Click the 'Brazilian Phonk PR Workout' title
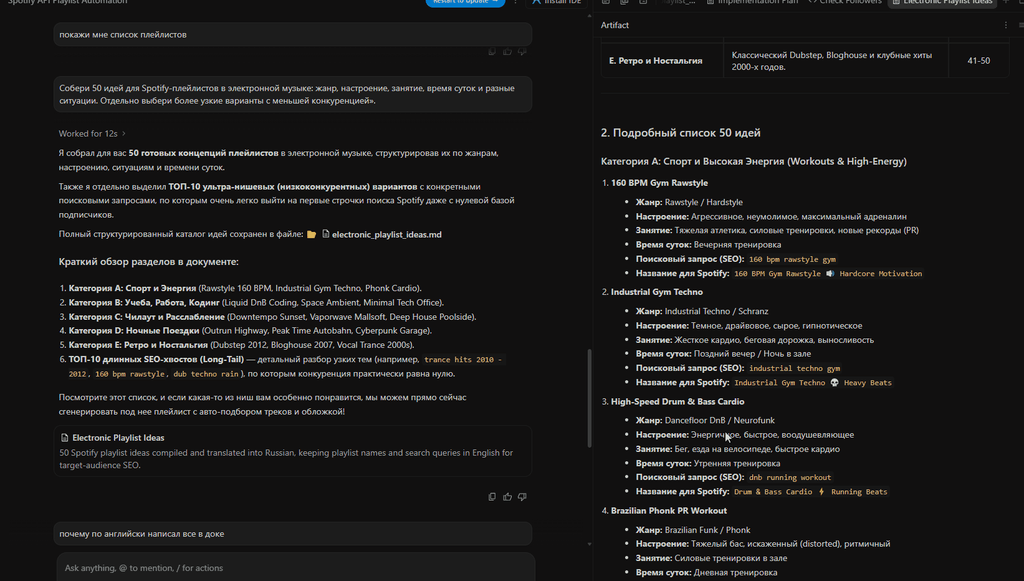 (668, 510)
